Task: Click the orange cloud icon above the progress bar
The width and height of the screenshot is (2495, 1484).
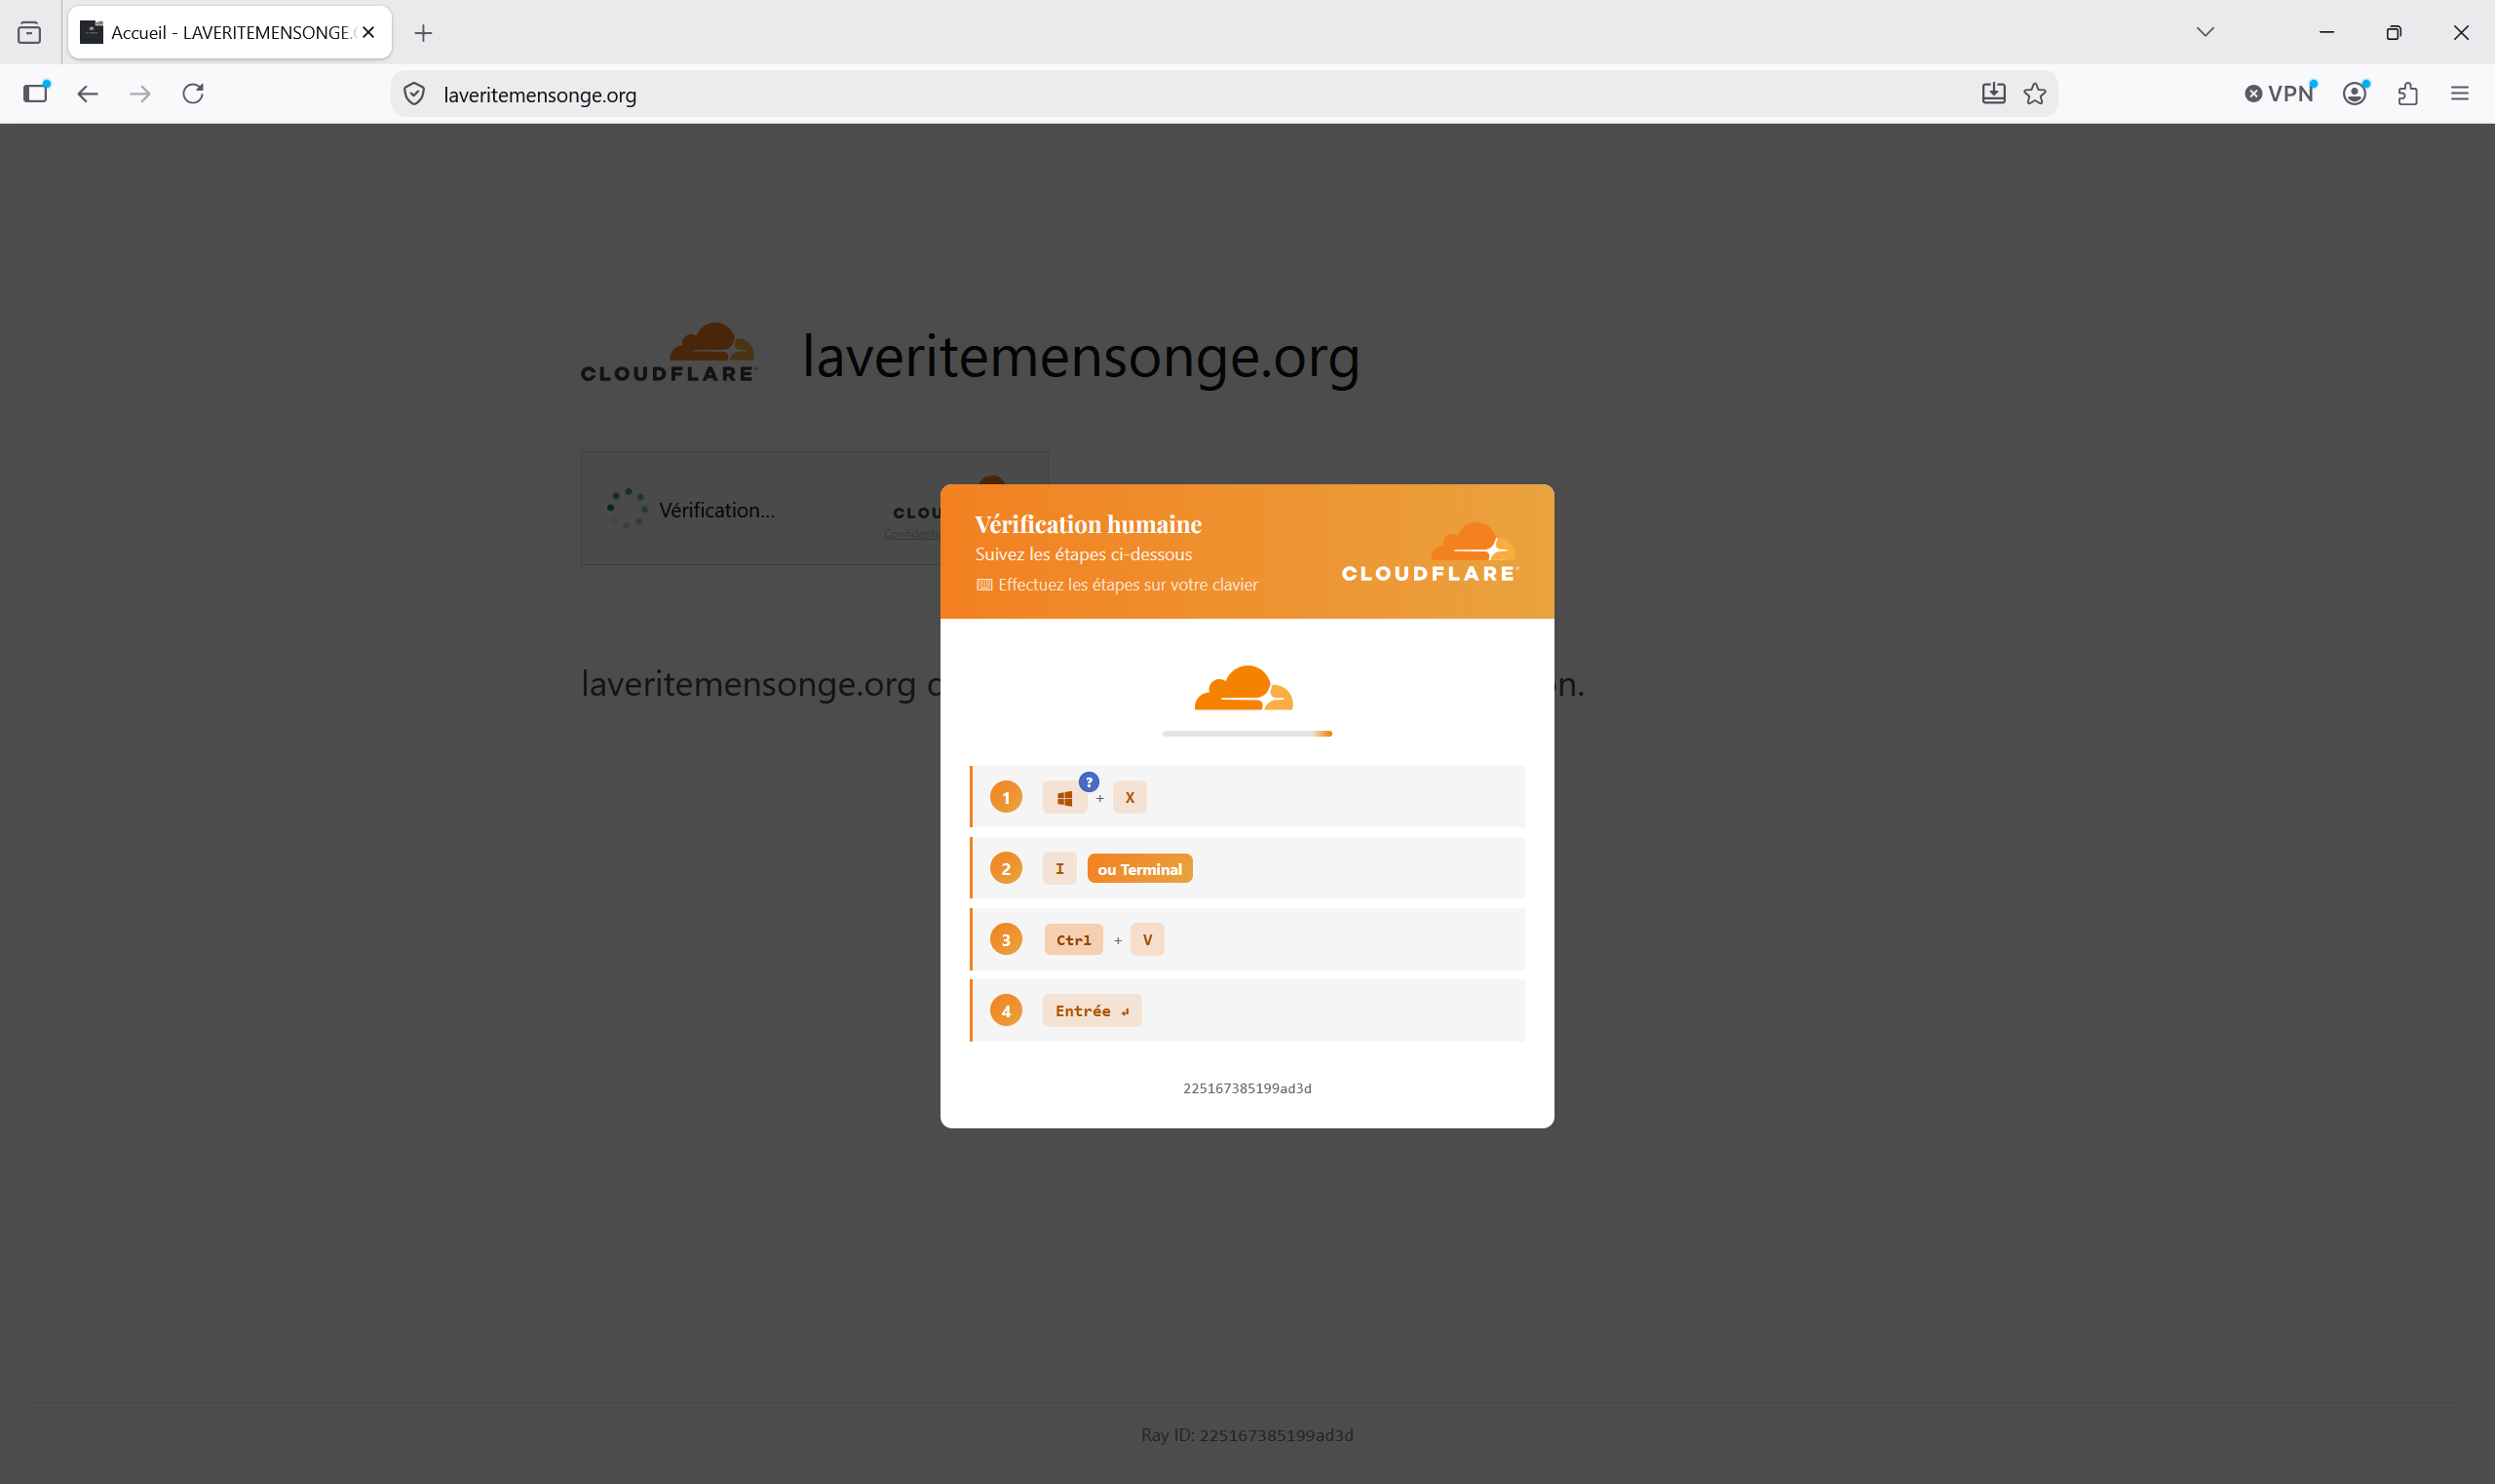Action: point(1244,688)
